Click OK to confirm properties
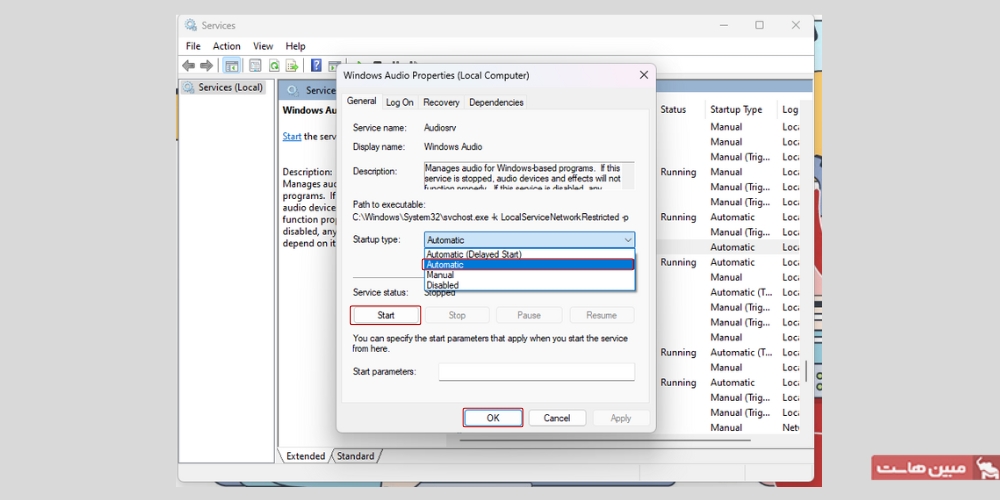 493,418
